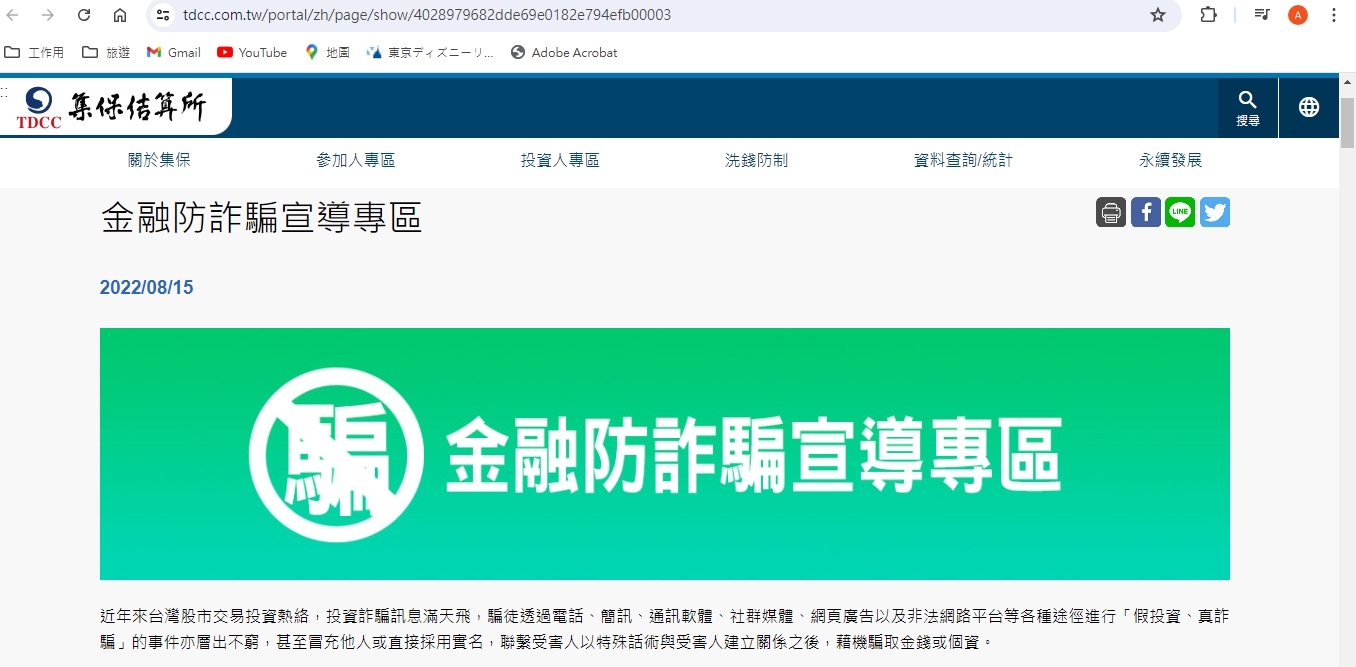
Task: Select the 洗錢防制 navigation menu
Action: (757, 158)
